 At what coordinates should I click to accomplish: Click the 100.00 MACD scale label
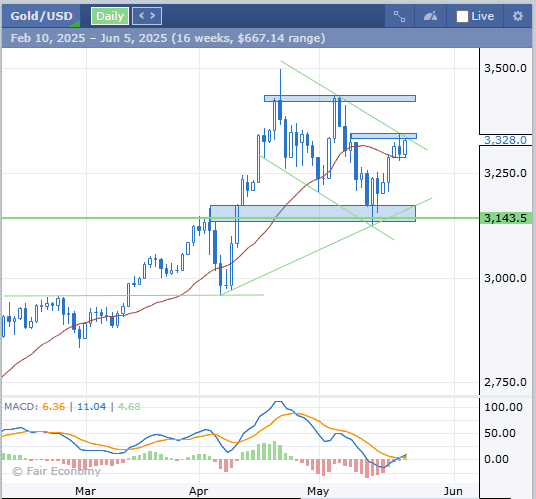tap(504, 407)
